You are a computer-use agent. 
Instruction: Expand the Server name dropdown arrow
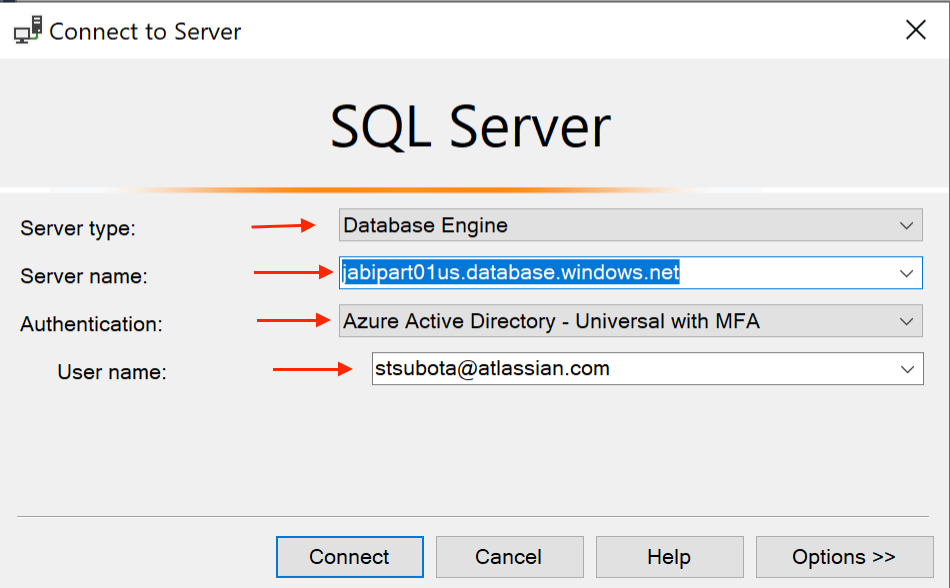pos(906,273)
